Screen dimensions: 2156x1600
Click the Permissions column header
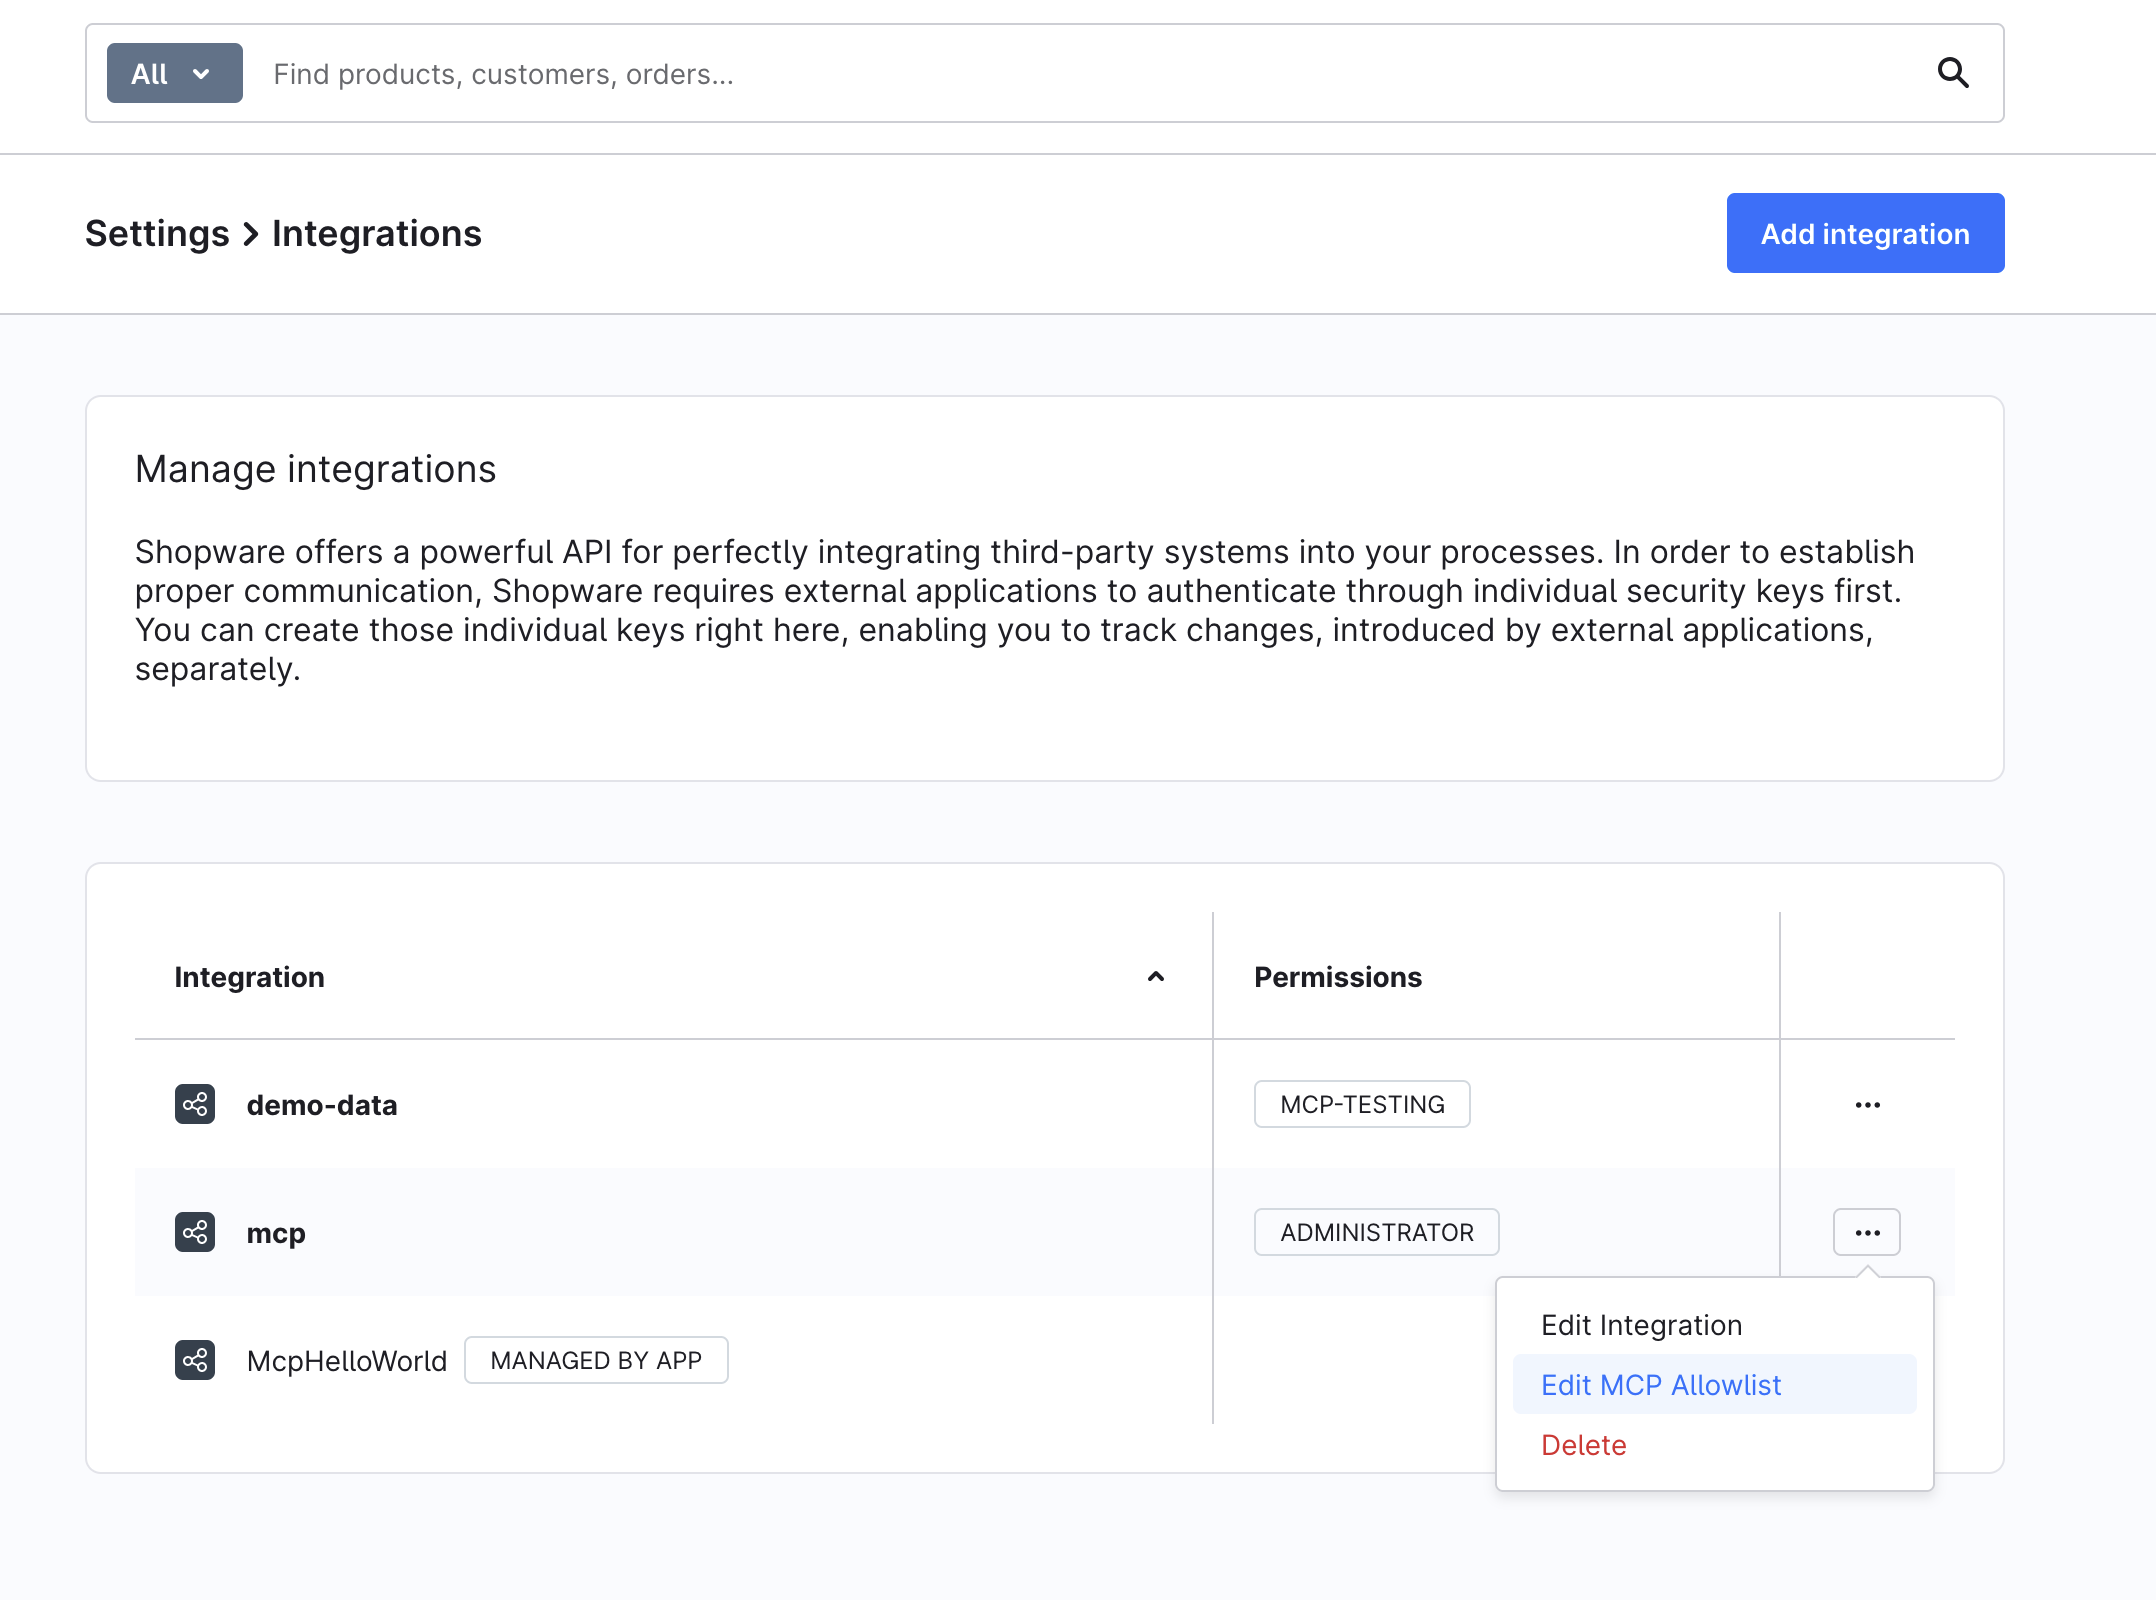pyautogui.click(x=1338, y=977)
